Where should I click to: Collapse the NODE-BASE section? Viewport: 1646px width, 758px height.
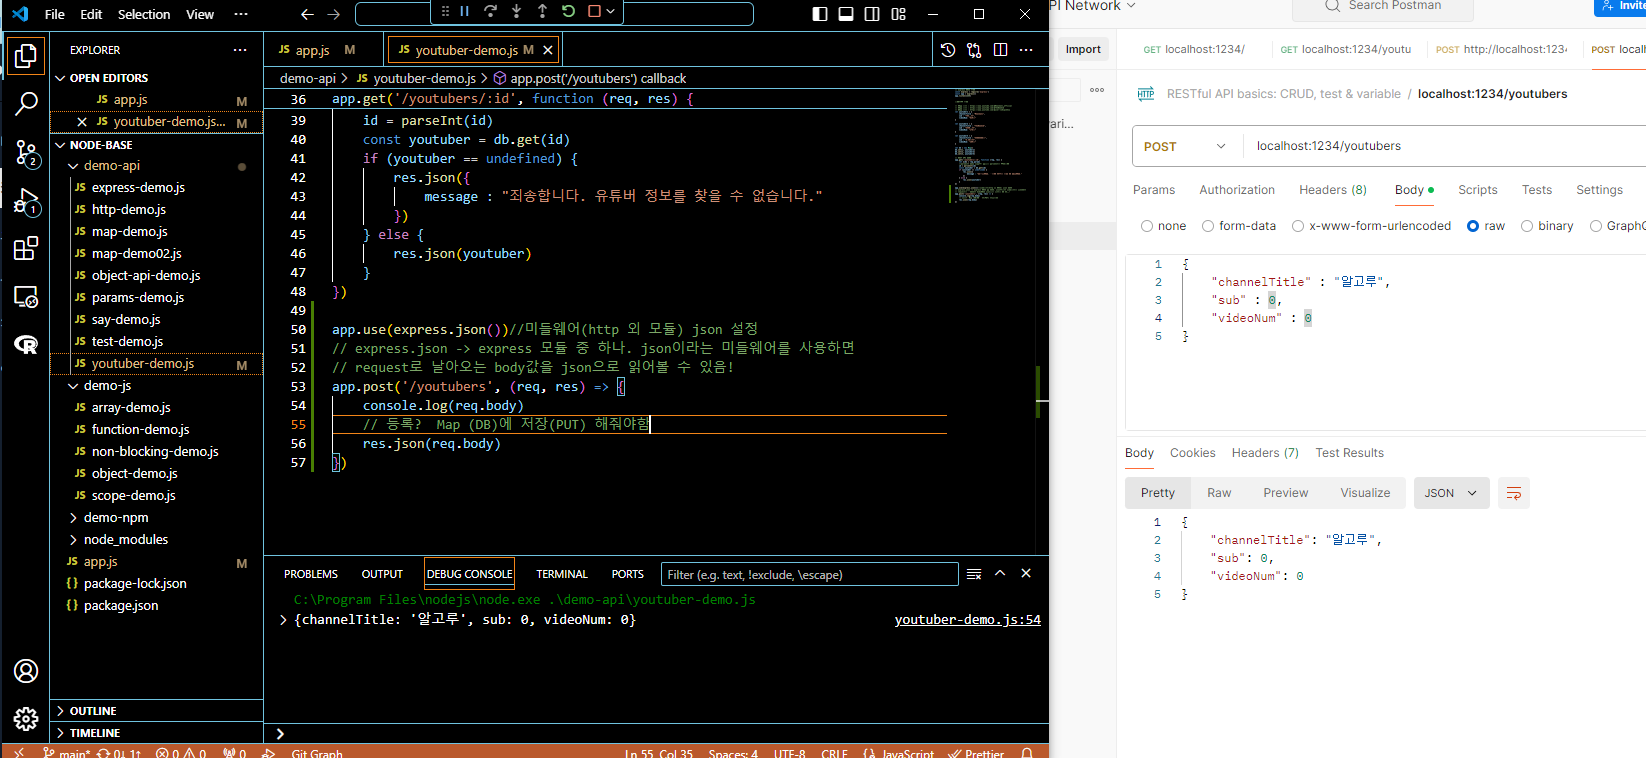click(x=61, y=145)
